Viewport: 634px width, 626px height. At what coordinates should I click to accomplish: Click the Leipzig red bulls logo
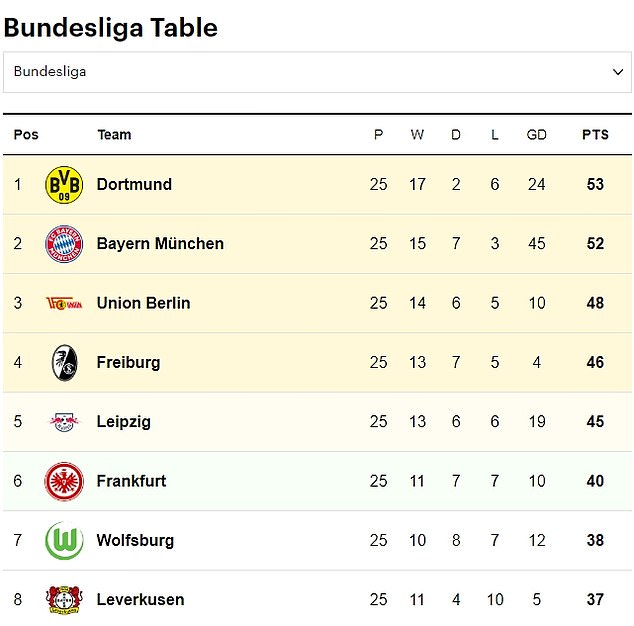pyautogui.click(x=64, y=422)
